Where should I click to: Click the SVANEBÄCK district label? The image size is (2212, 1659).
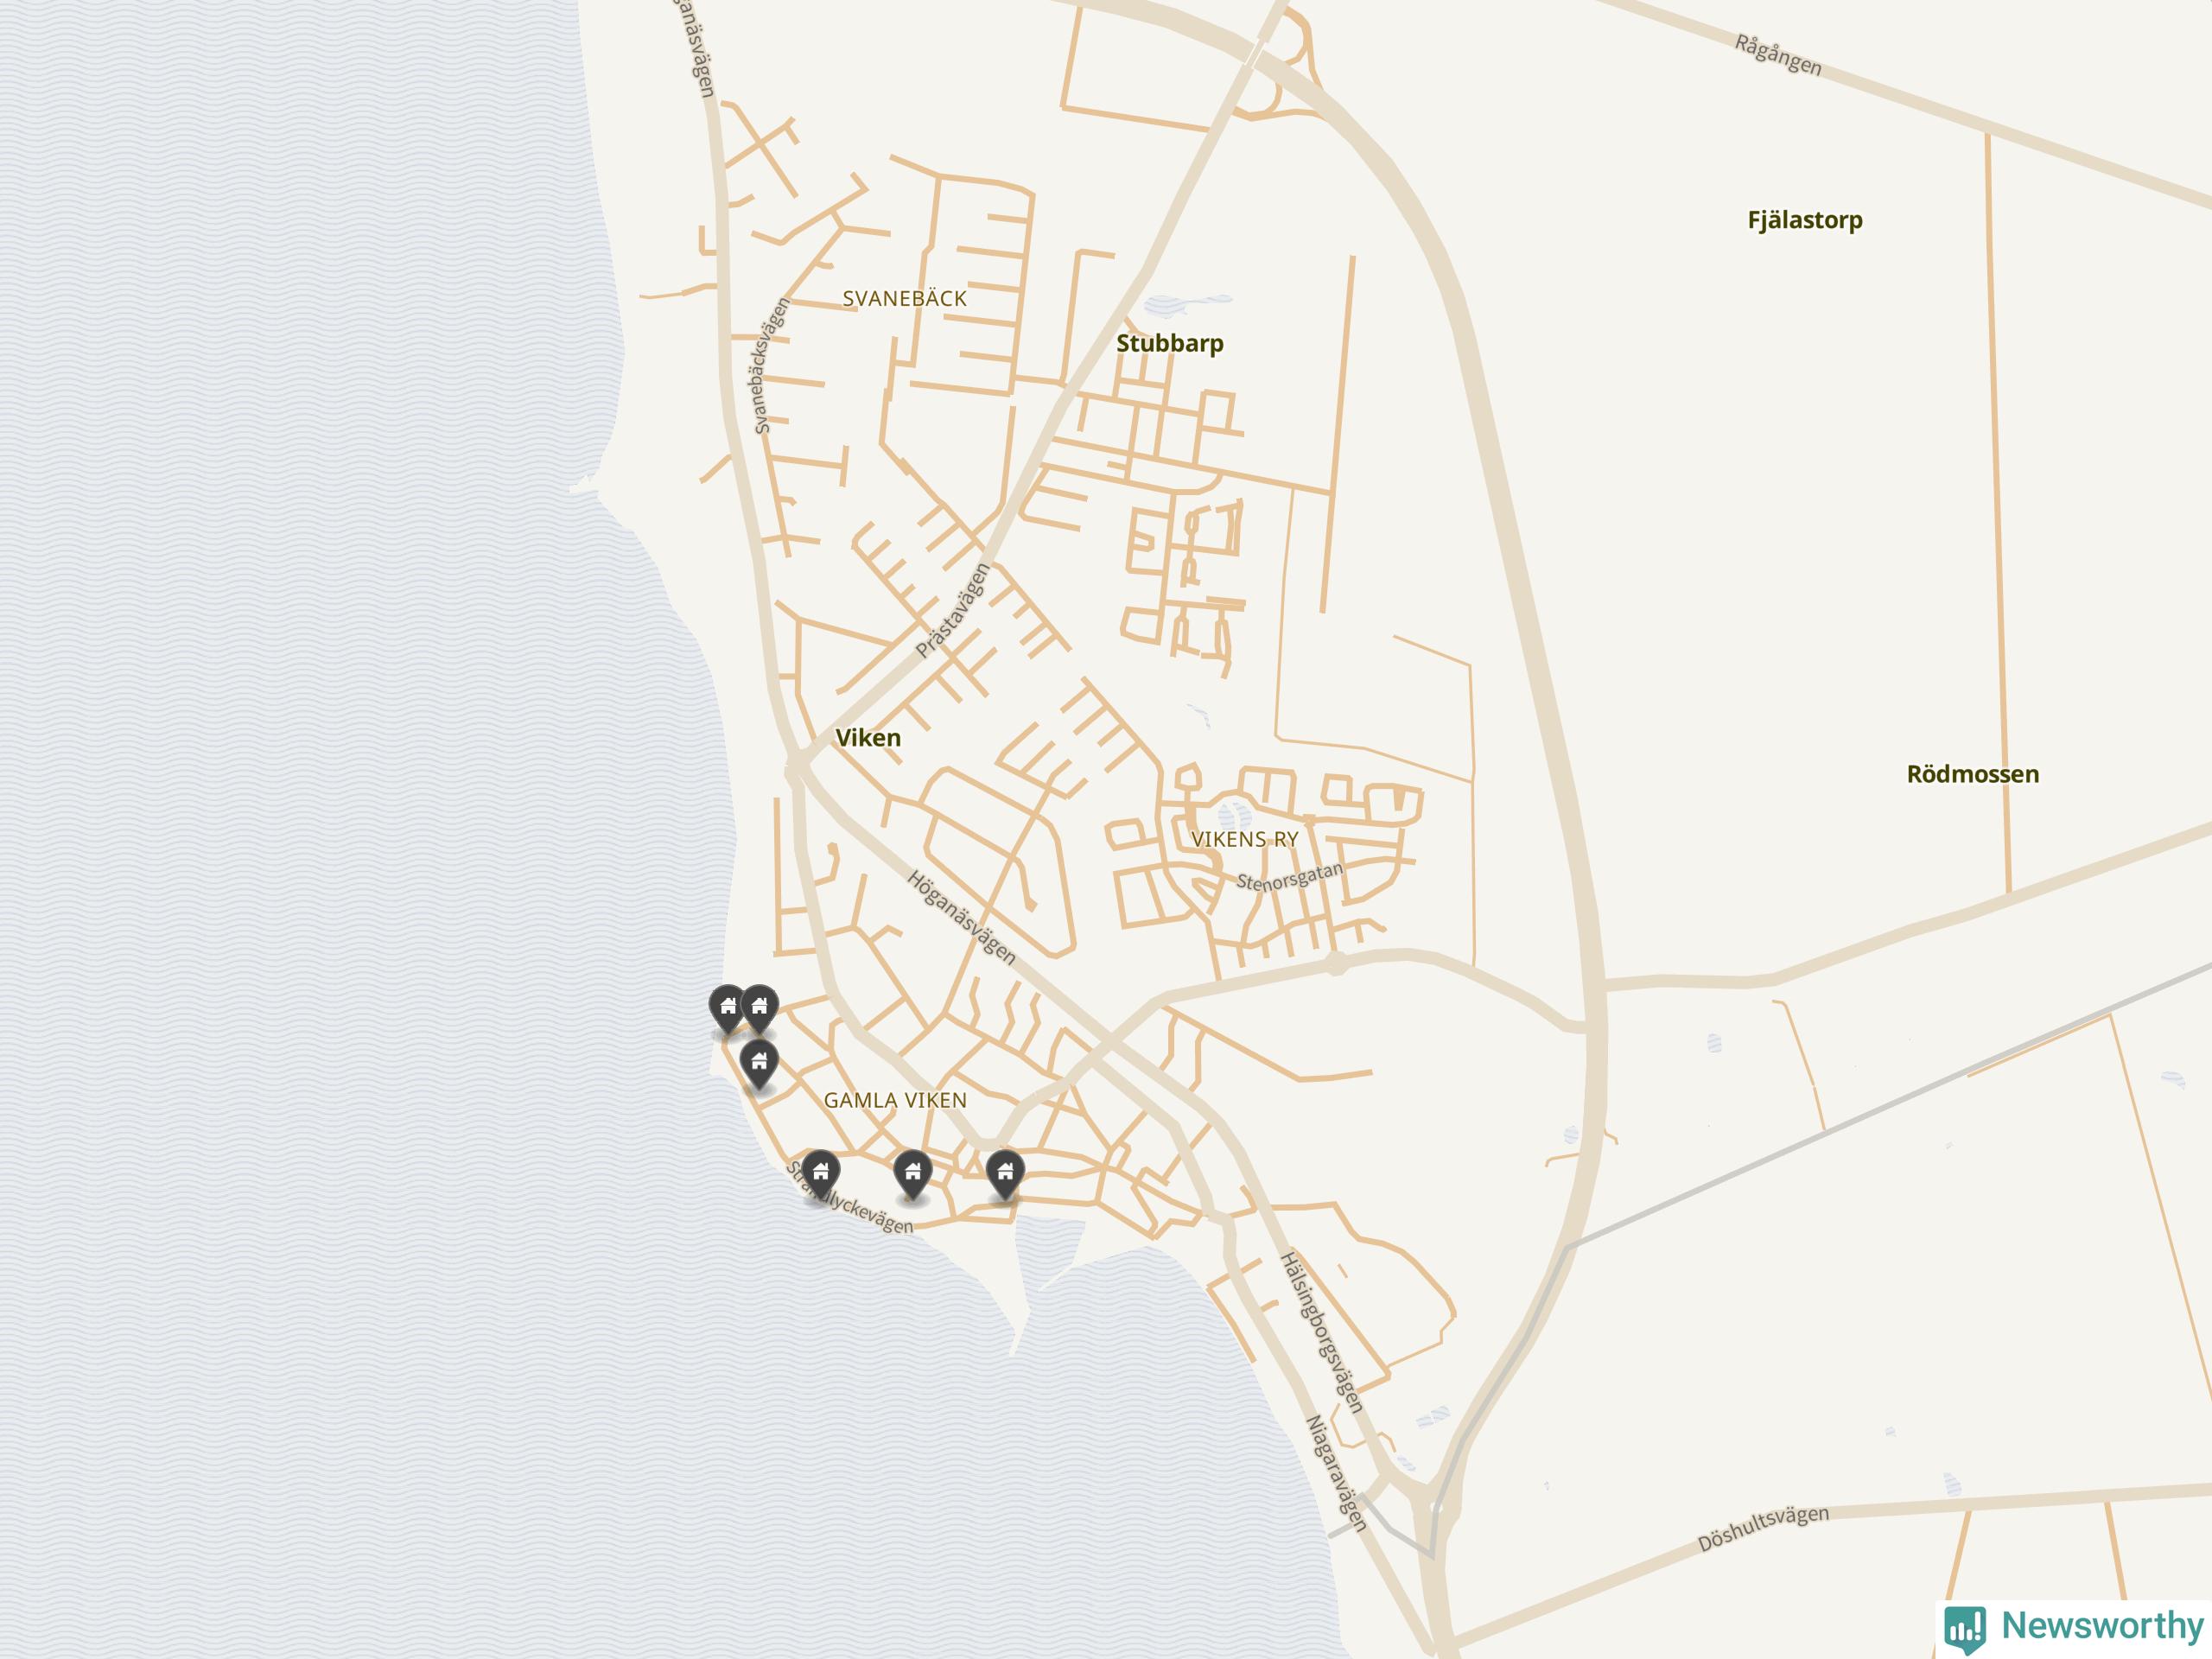[x=905, y=299]
